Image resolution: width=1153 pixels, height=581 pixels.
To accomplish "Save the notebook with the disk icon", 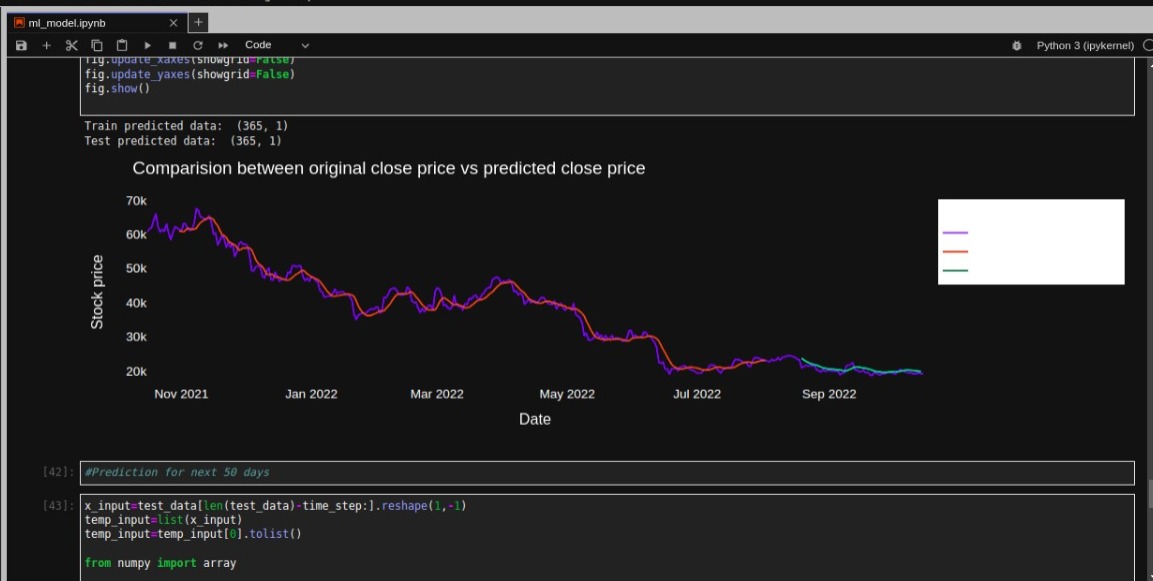I will (x=21, y=46).
